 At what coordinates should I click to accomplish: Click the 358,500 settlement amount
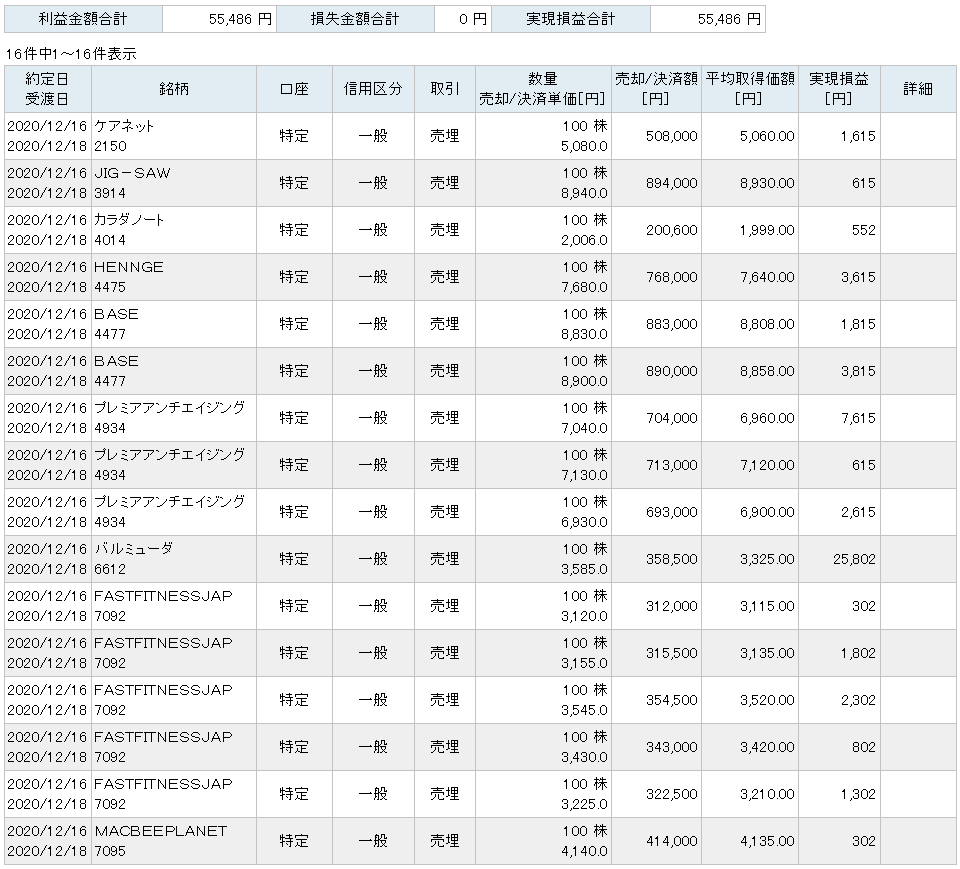tap(672, 559)
